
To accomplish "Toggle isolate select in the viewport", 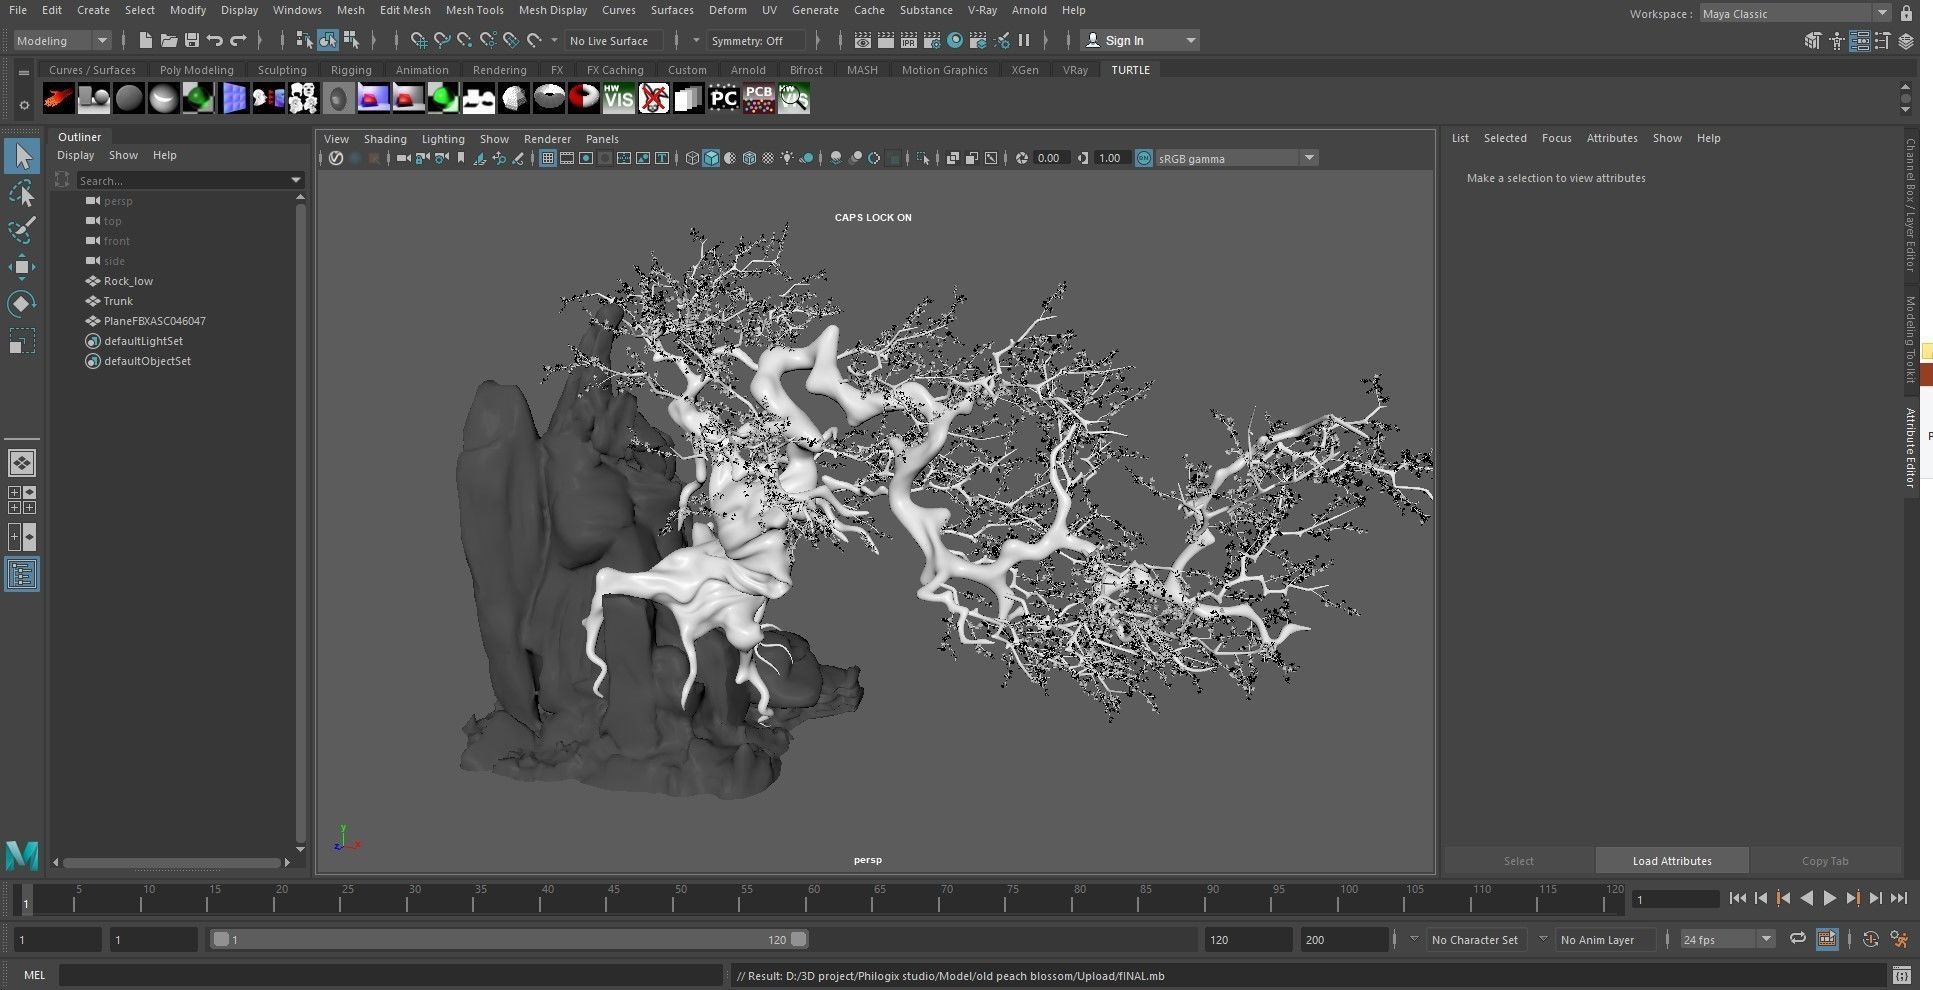I will pyautogui.click(x=923, y=158).
